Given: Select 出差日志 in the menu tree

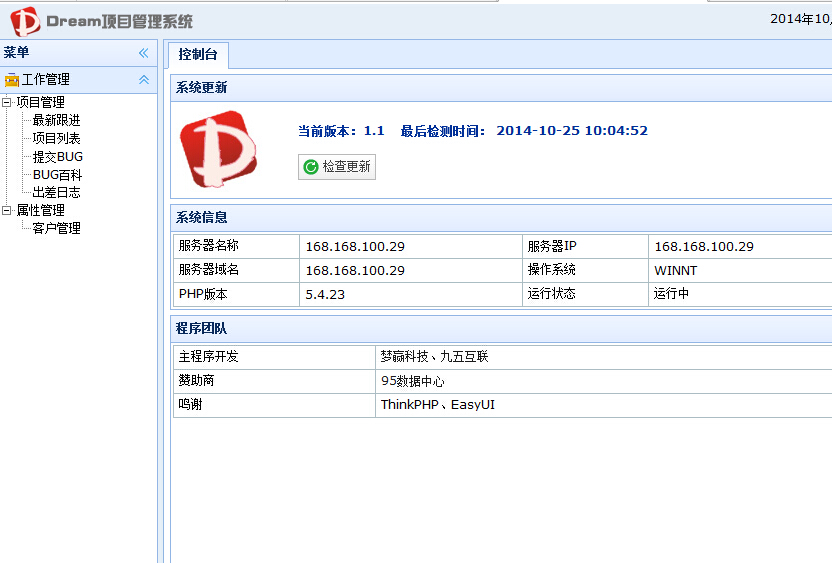Looking at the screenshot, I should click(56, 192).
